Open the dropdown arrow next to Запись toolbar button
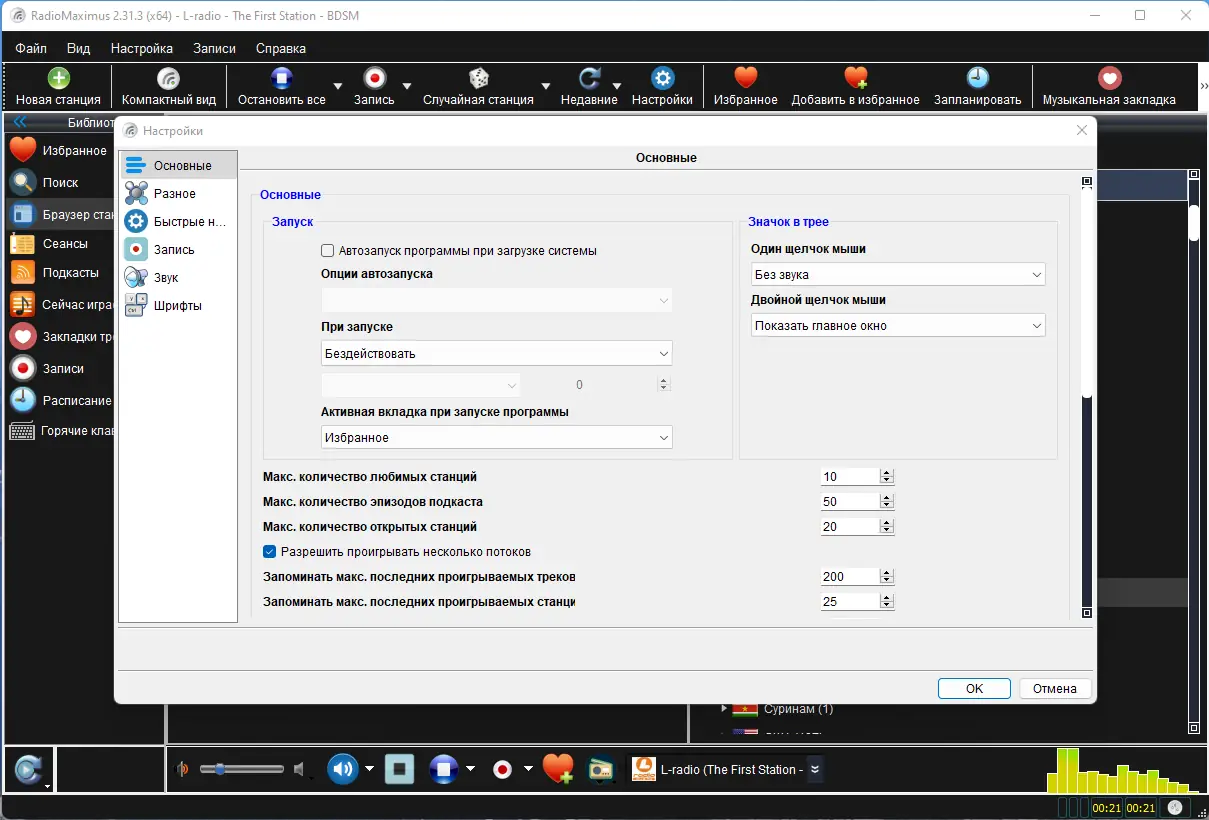1209x820 pixels. click(x=406, y=86)
